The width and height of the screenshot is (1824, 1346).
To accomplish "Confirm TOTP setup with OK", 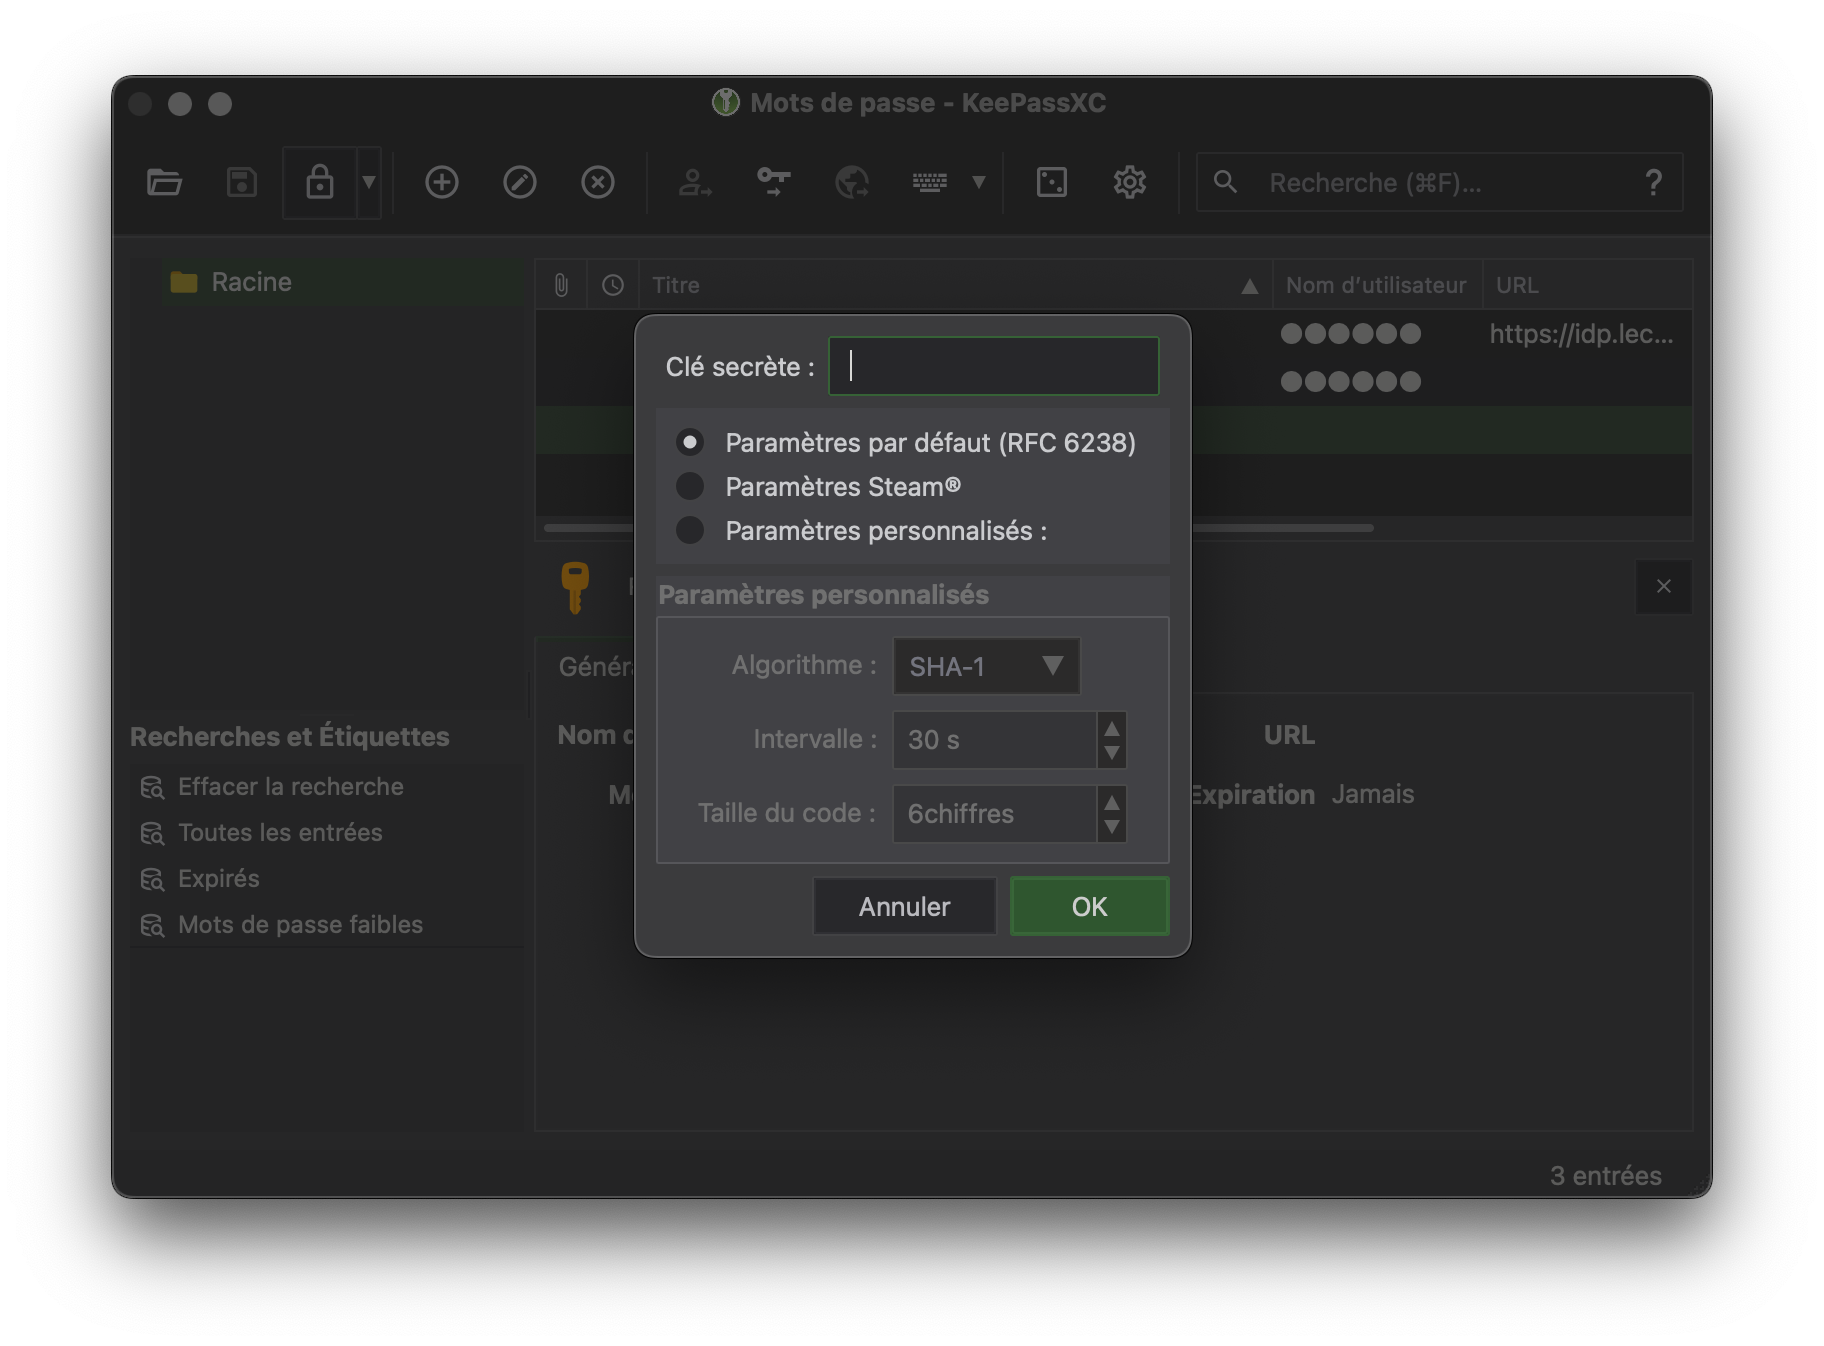I will pos(1089,906).
